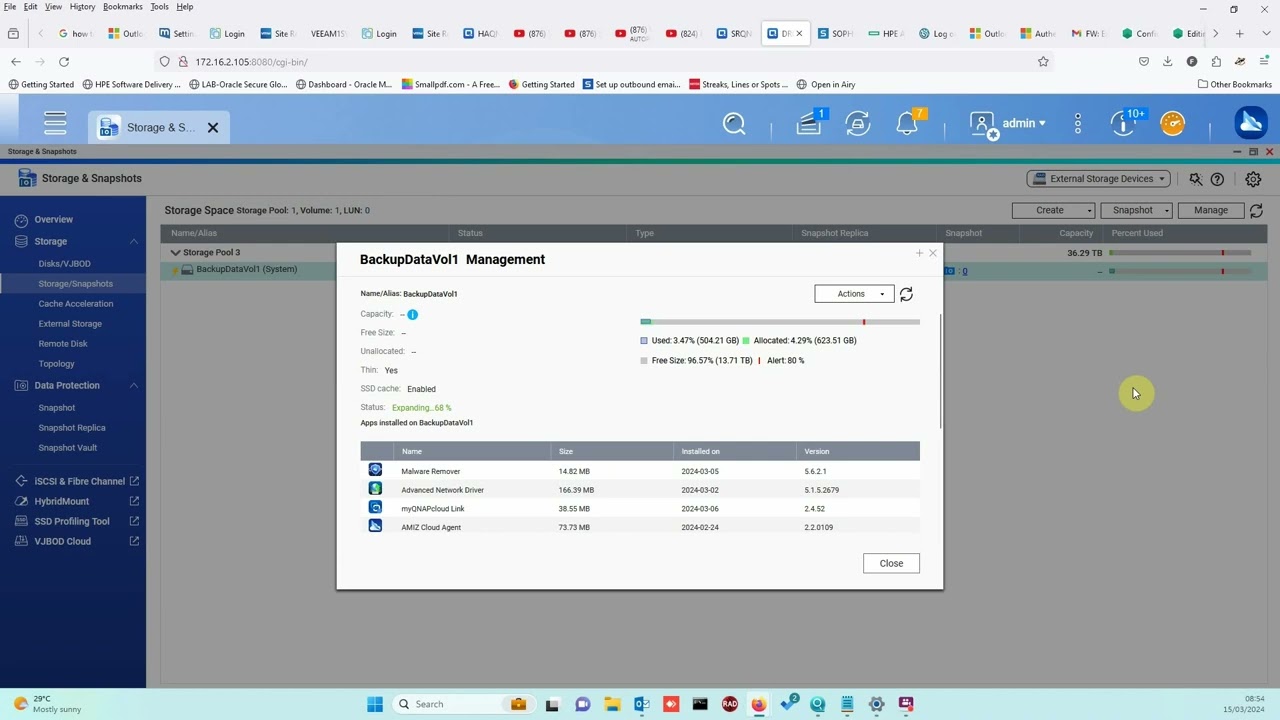Open the QTS search magnifier
The height and width of the screenshot is (720, 1280).
pyautogui.click(x=734, y=124)
